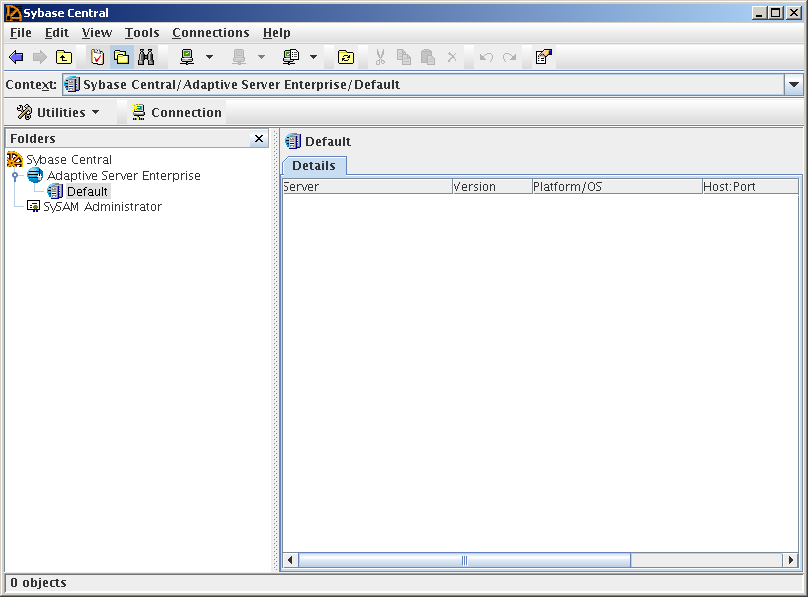Open the Connections menu
Viewport: 808px width, 597px height.
[211, 33]
